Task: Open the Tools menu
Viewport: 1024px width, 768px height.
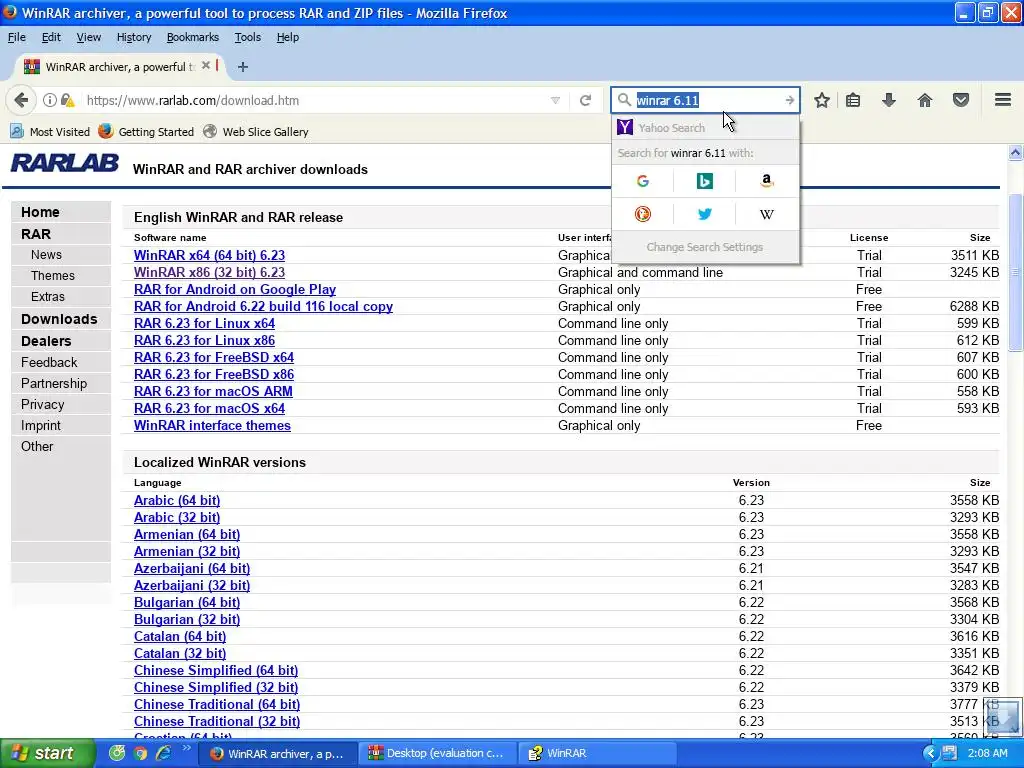Action: (248, 37)
